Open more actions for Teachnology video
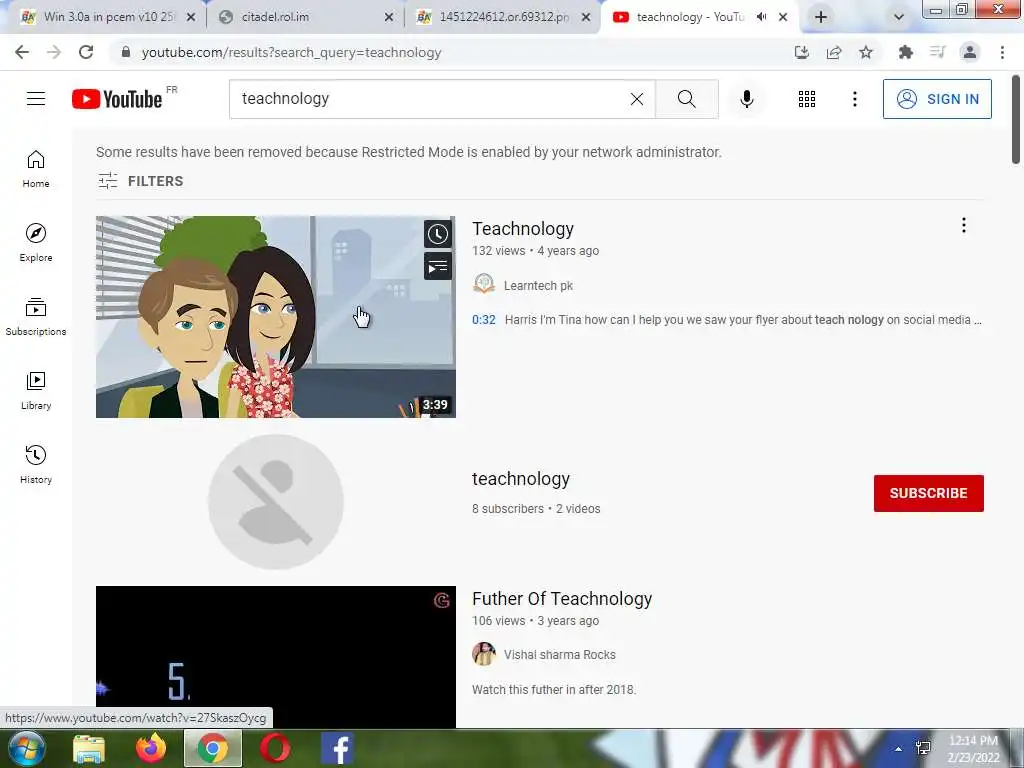The image size is (1024, 768). click(963, 225)
